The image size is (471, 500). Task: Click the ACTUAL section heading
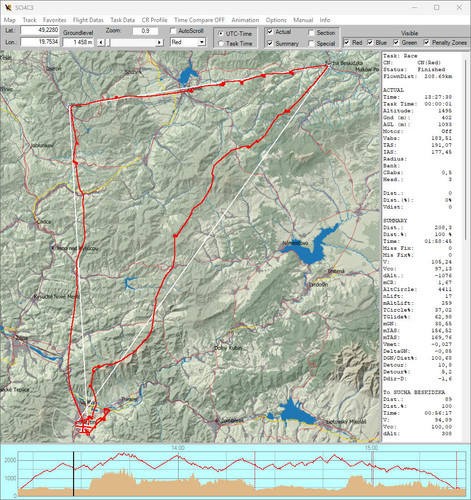point(393,90)
